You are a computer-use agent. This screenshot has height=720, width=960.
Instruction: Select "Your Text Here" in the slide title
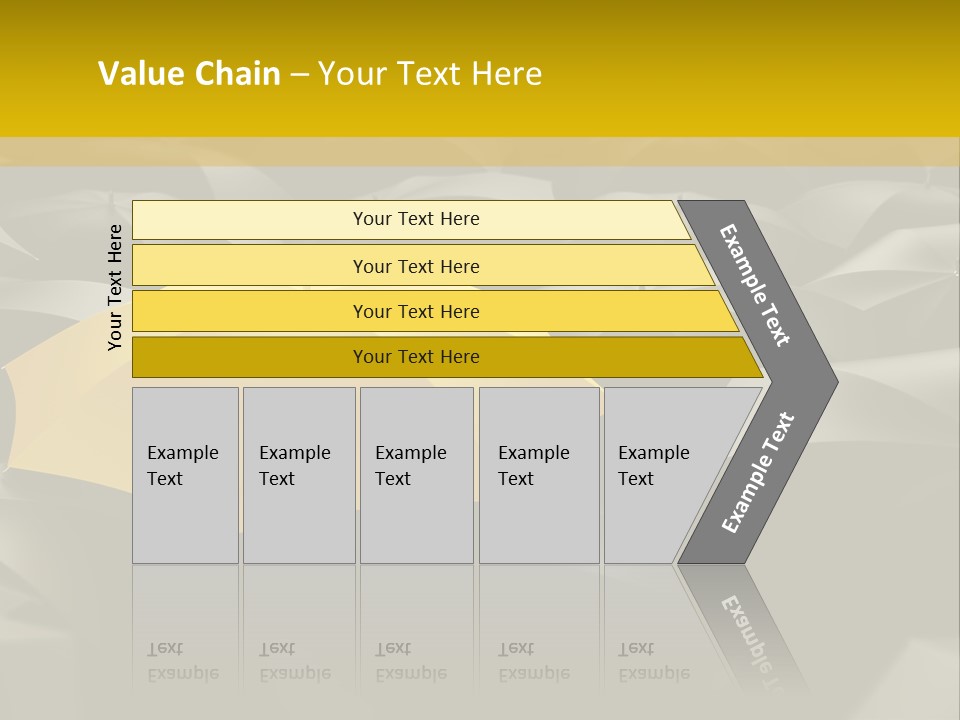(x=430, y=74)
